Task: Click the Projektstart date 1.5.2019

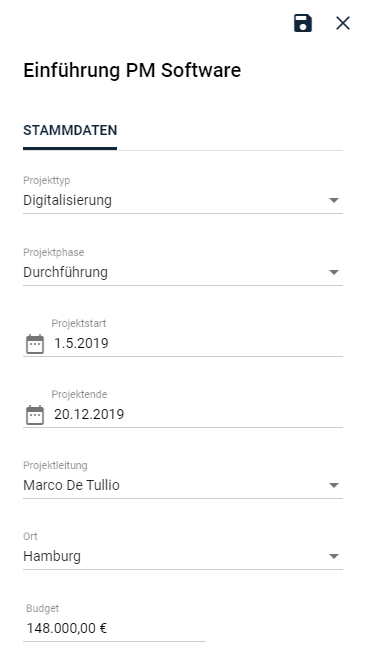Action: click(x=81, y=343)
